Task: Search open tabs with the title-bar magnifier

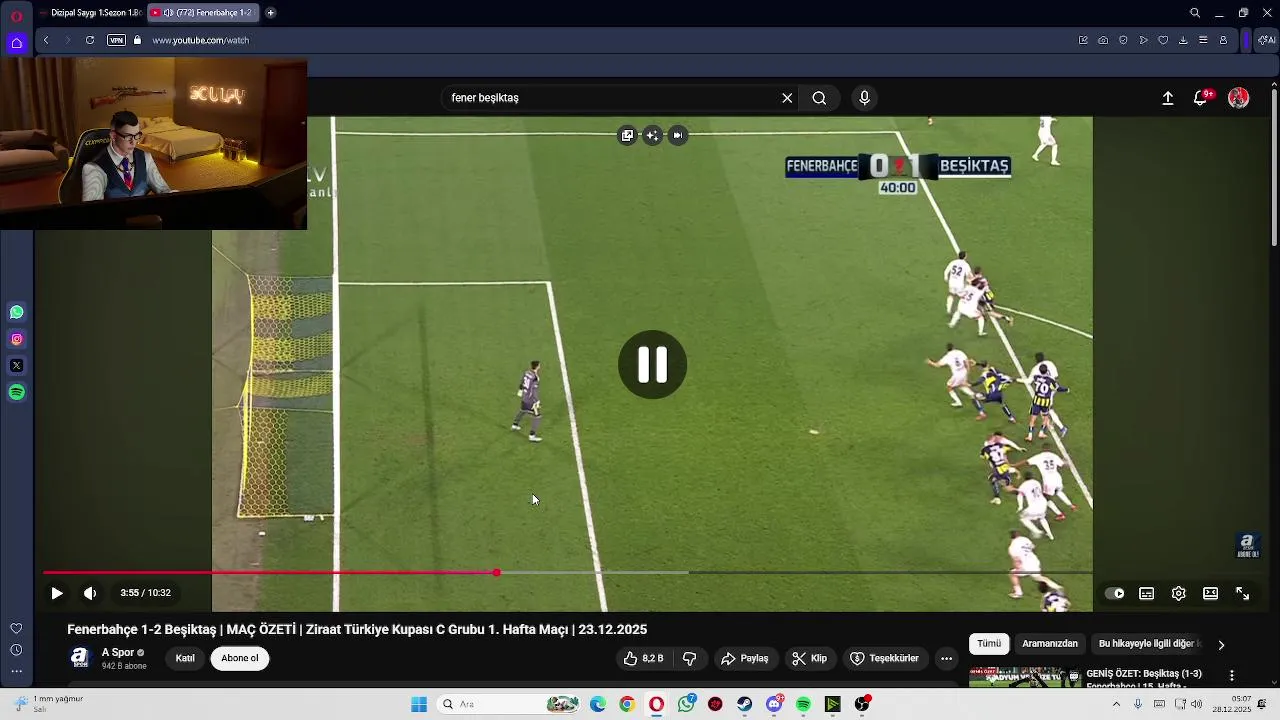Action: click(1195, 13)
